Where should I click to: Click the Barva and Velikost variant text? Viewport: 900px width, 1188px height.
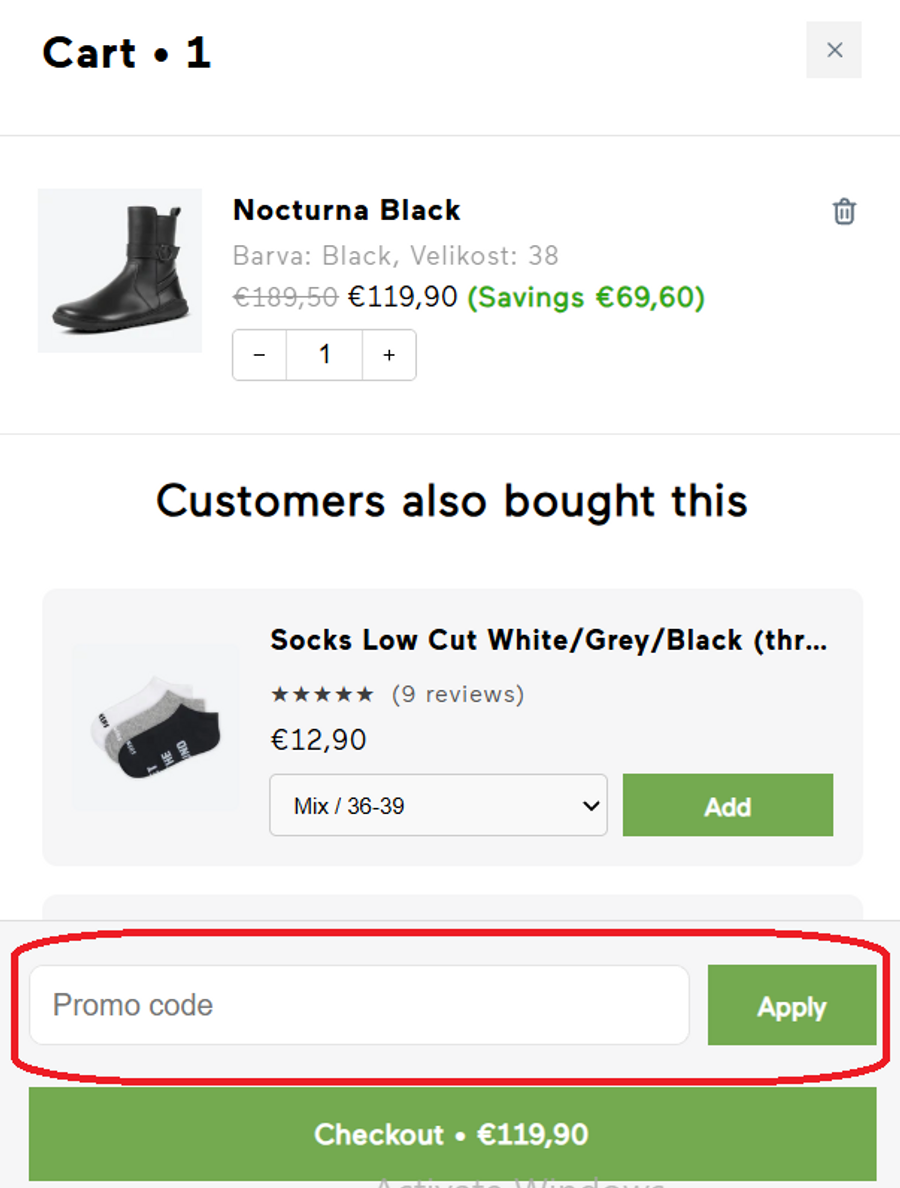[x=395, y=256]
